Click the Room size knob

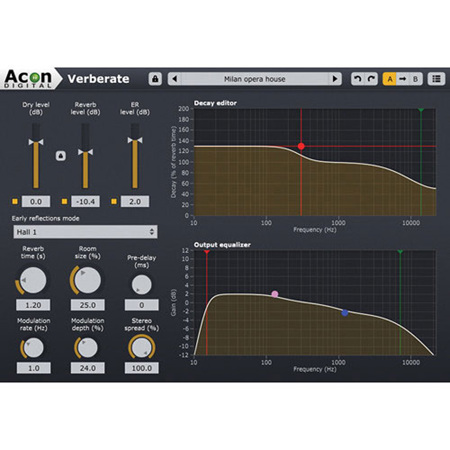87,280
